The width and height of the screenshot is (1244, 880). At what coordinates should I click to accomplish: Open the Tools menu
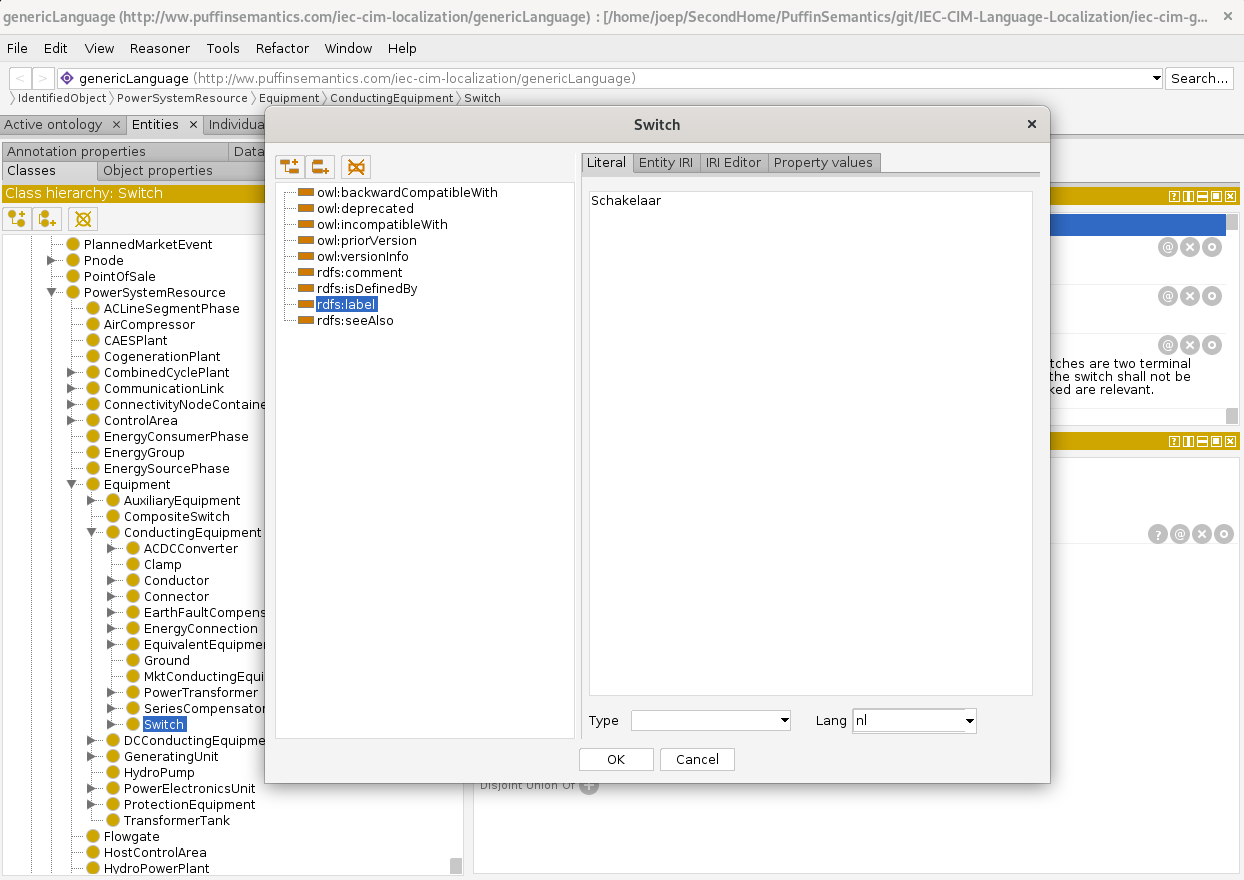tap(223, 48)
